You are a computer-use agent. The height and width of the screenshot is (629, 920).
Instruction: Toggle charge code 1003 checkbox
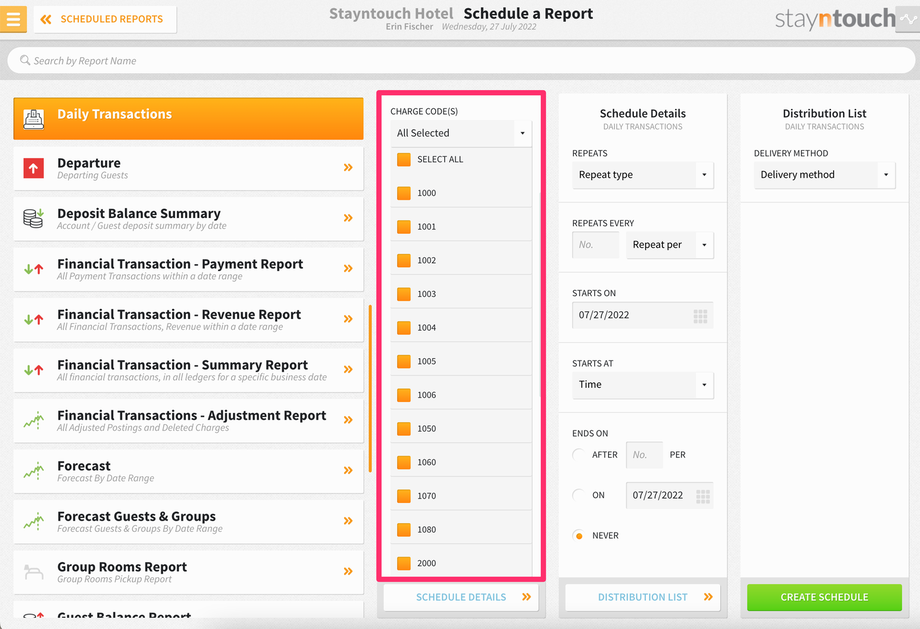tap(404, 294)
